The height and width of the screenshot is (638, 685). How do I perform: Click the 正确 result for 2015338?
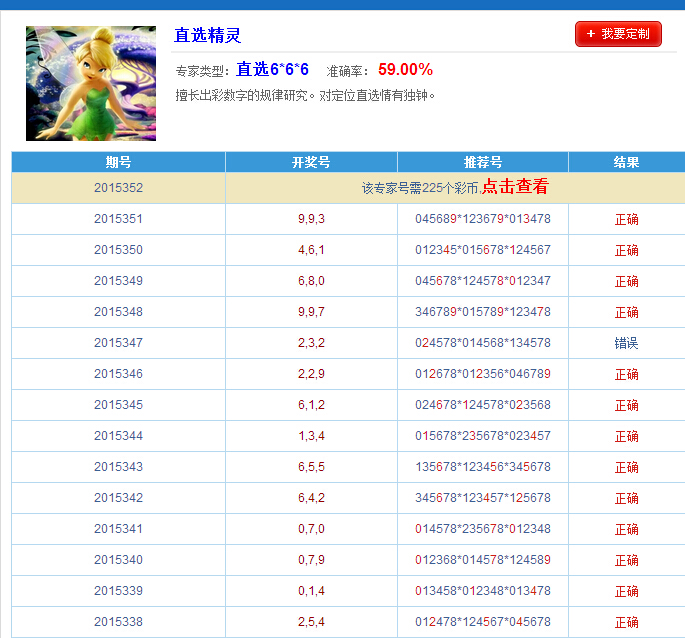coord(626,622)
